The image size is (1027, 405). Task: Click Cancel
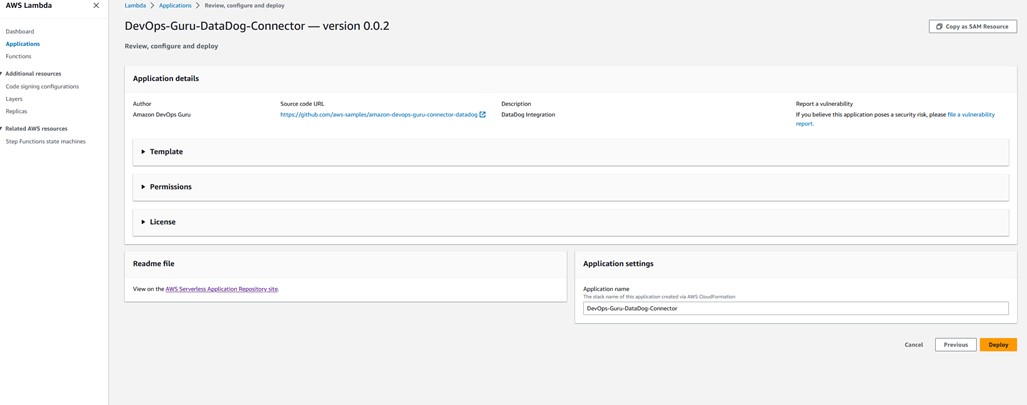point(914,345)
